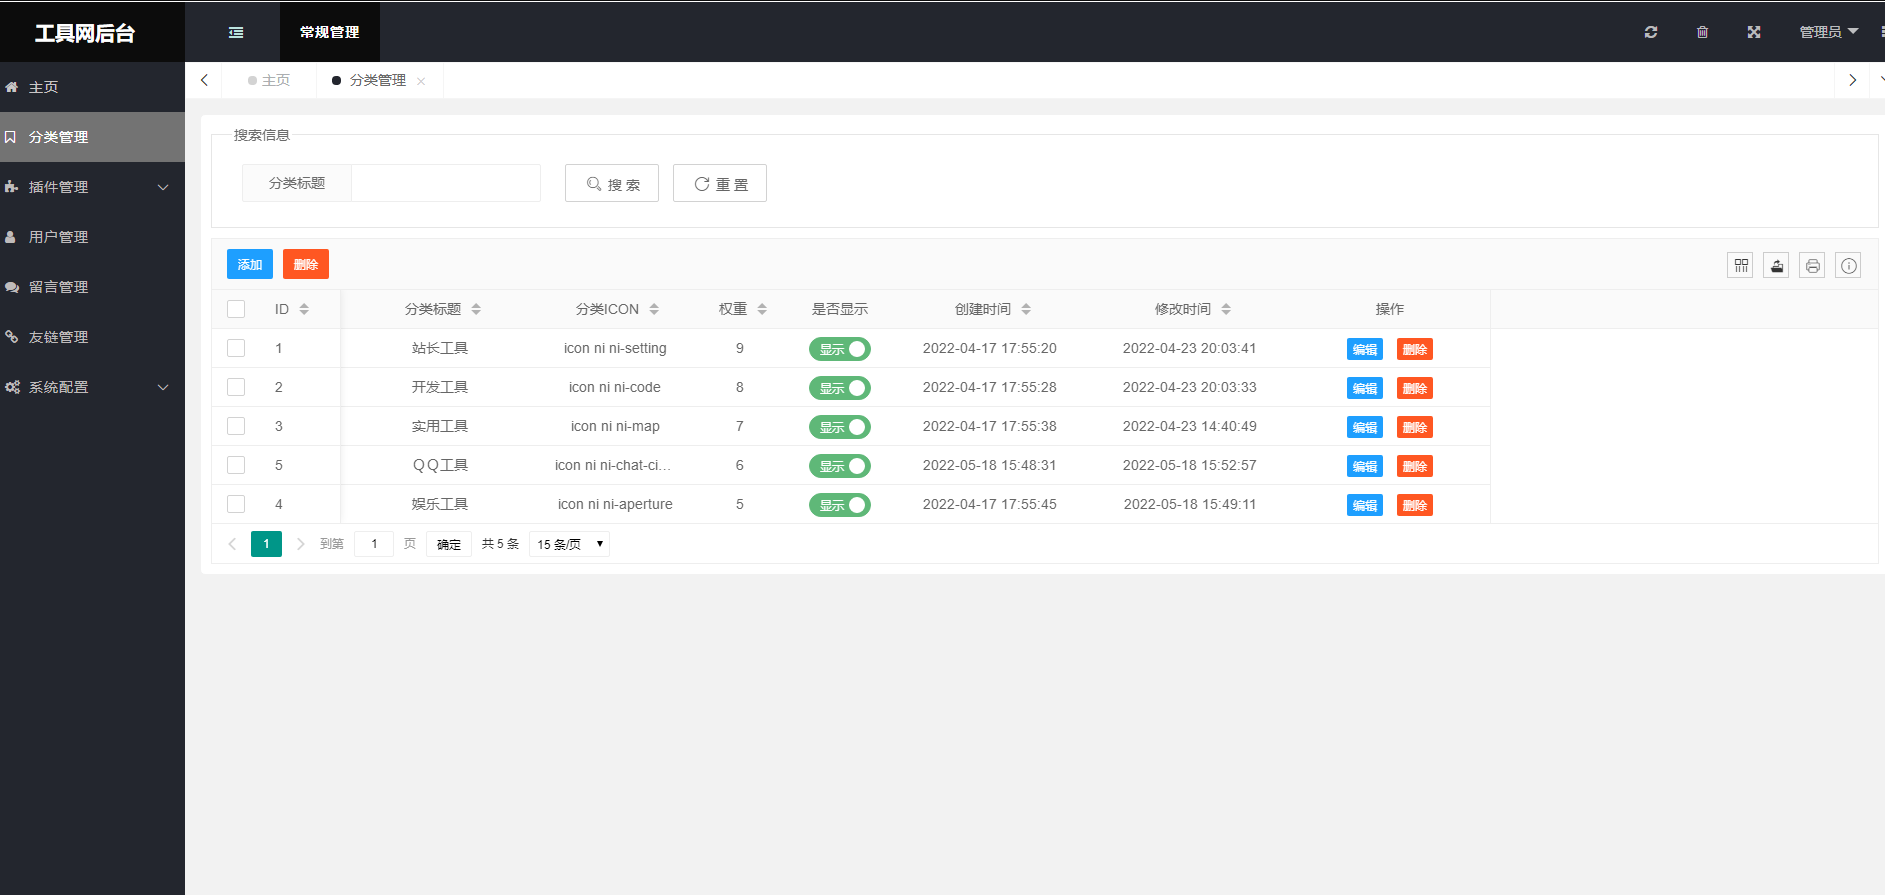
Task: Click the refresh icon in top bar
Action: (1651, 32)
